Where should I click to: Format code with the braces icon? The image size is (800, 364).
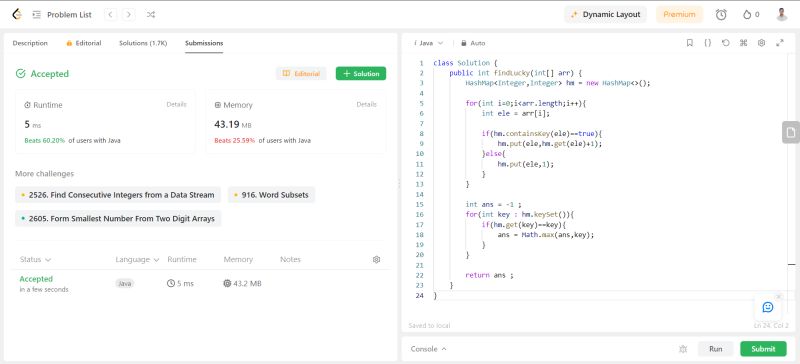pyautogui.click(x=708, y=43)
